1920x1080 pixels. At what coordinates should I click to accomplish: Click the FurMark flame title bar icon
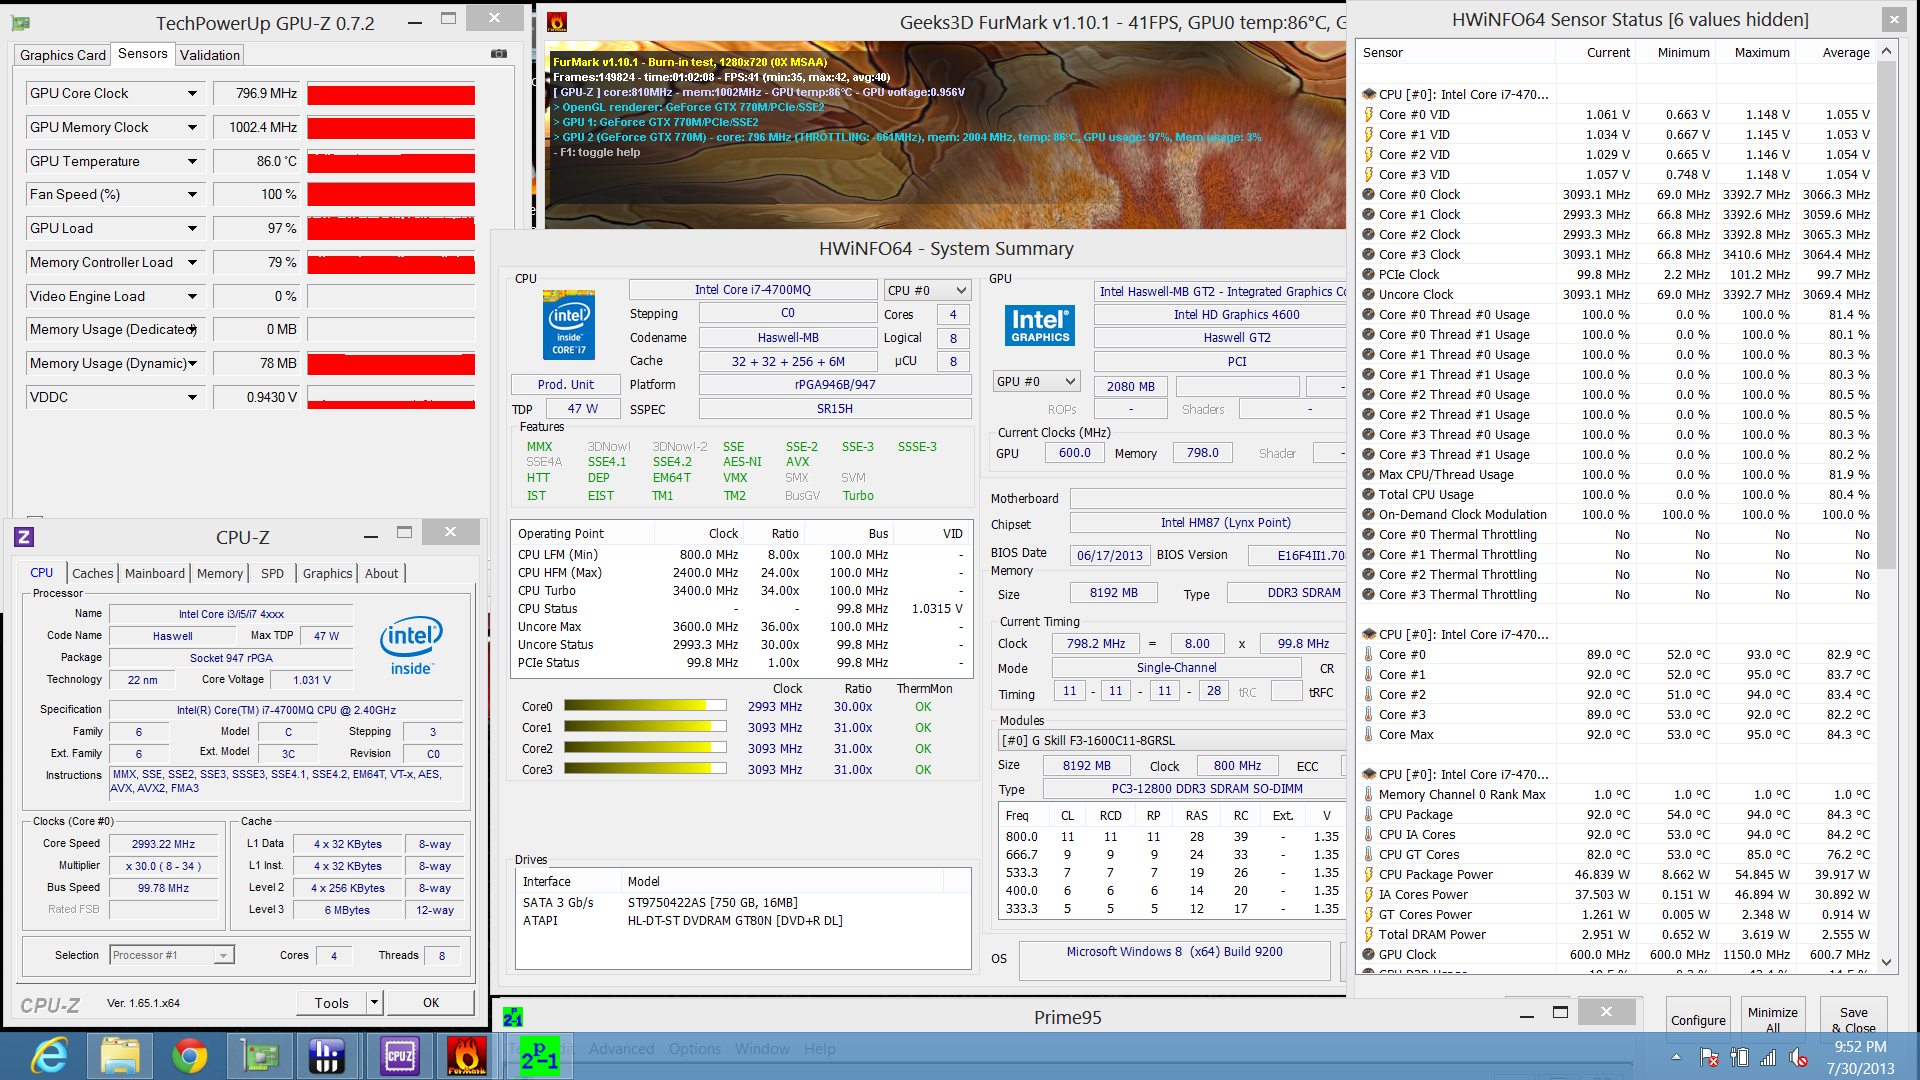[557, 22]
